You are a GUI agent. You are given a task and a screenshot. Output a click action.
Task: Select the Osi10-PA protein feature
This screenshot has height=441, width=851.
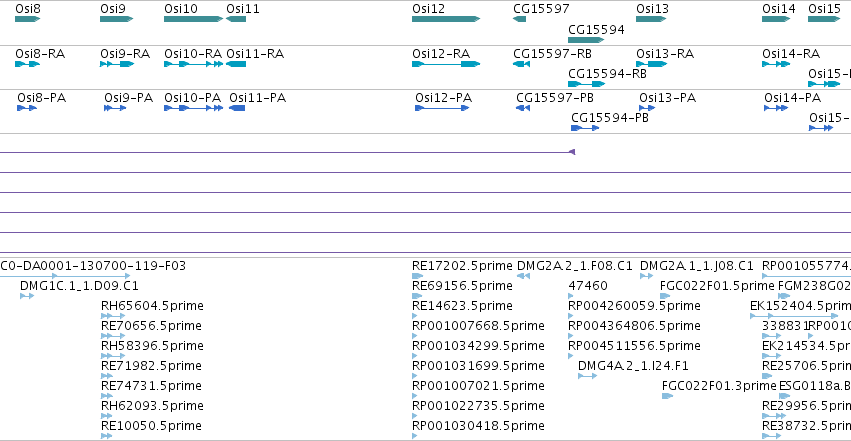(x=193, y=108)
